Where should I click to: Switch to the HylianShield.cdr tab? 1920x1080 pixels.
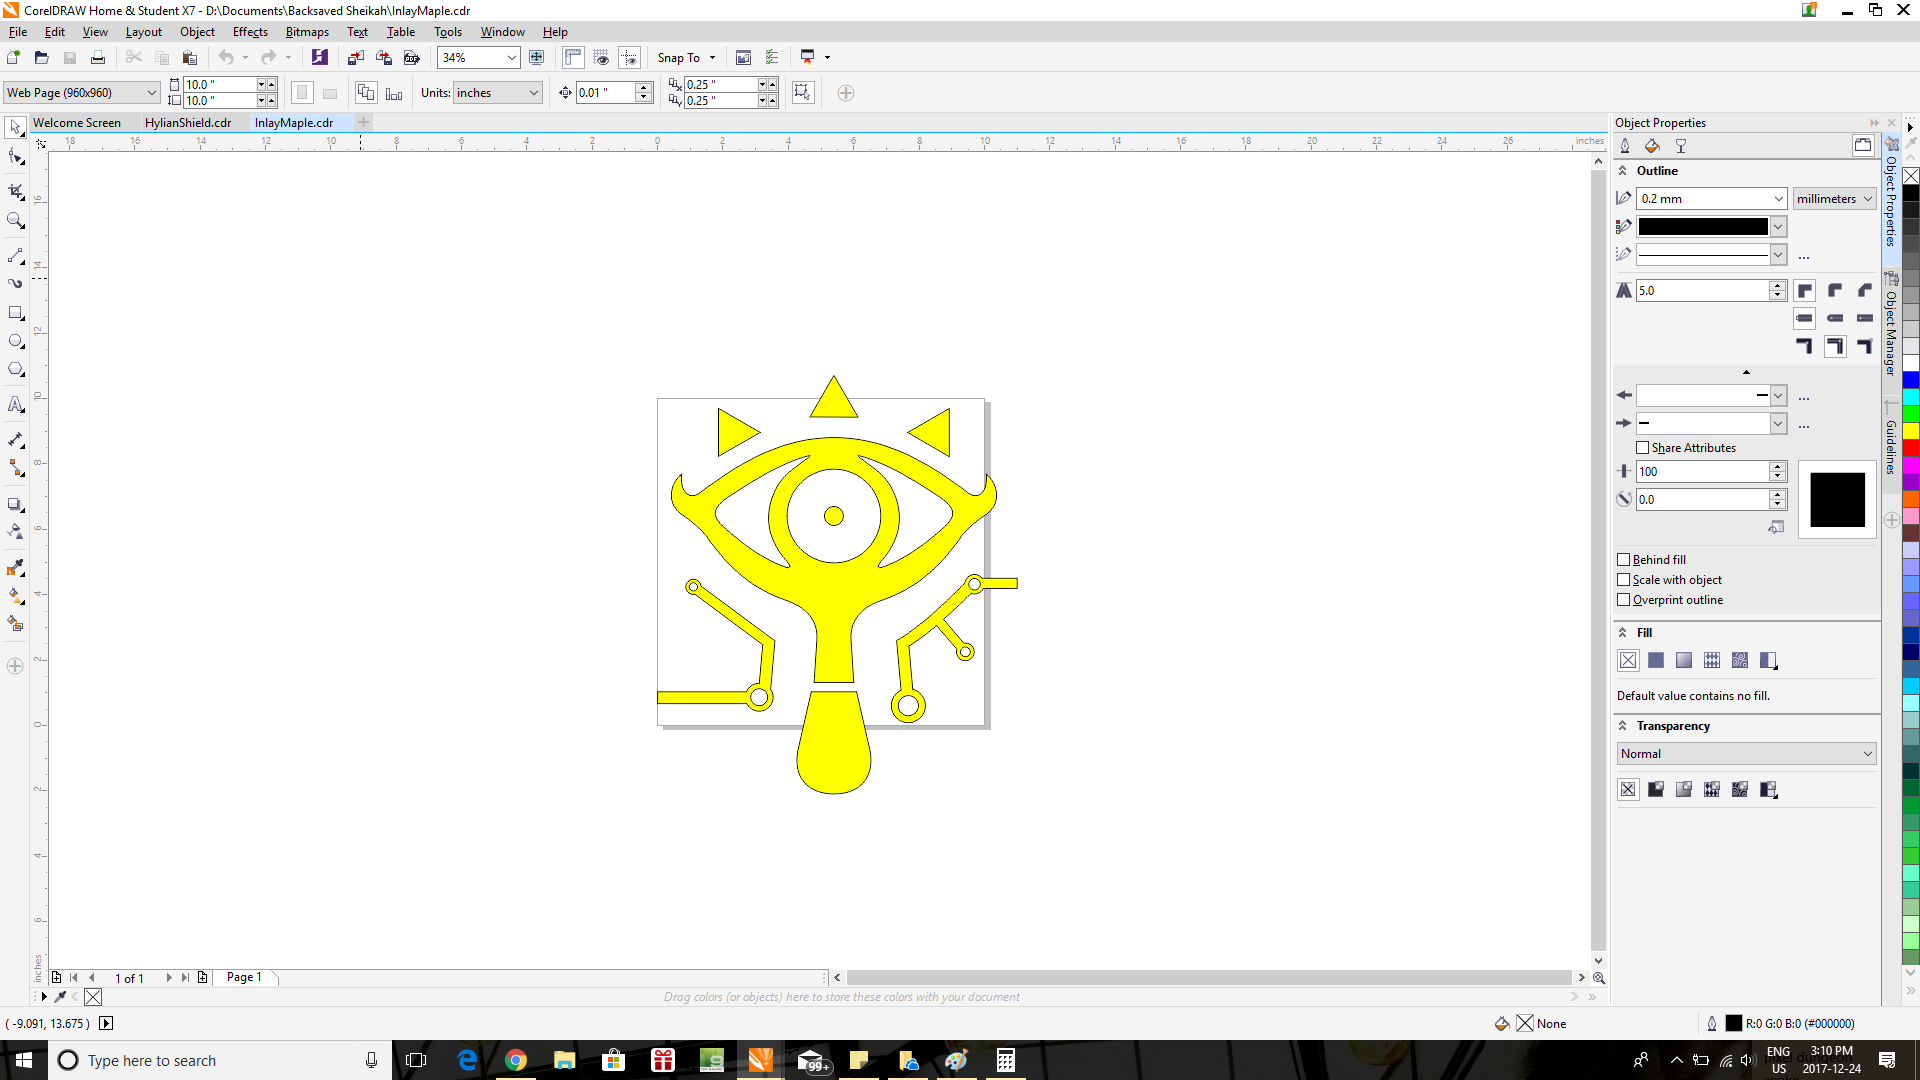tap(187, 122)
